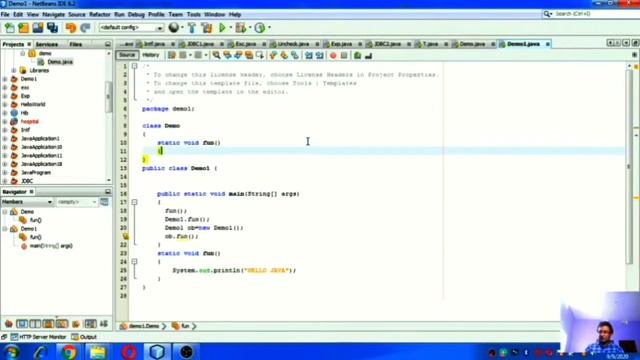
Task: Click the Navigator filter settings icon beside the empty combo
Action: [104, 202]
